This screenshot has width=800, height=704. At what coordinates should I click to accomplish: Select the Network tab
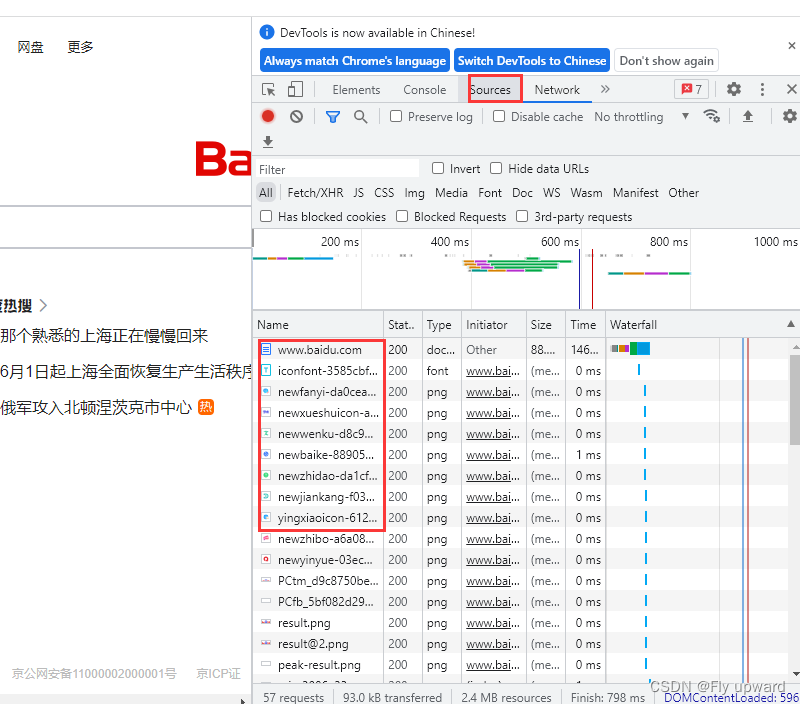(x=557, y=90)
